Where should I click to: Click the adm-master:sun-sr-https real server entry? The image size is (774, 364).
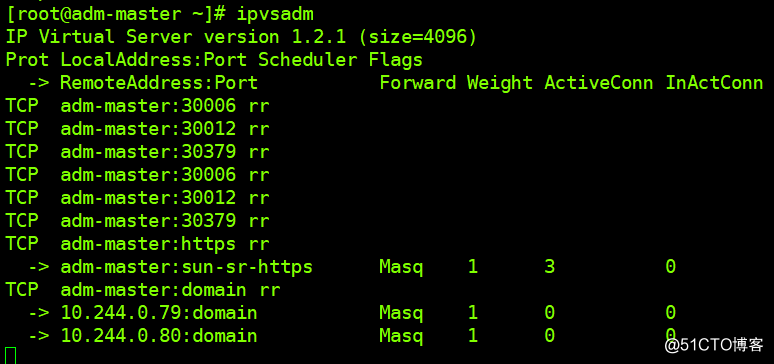tap(187, 267)
